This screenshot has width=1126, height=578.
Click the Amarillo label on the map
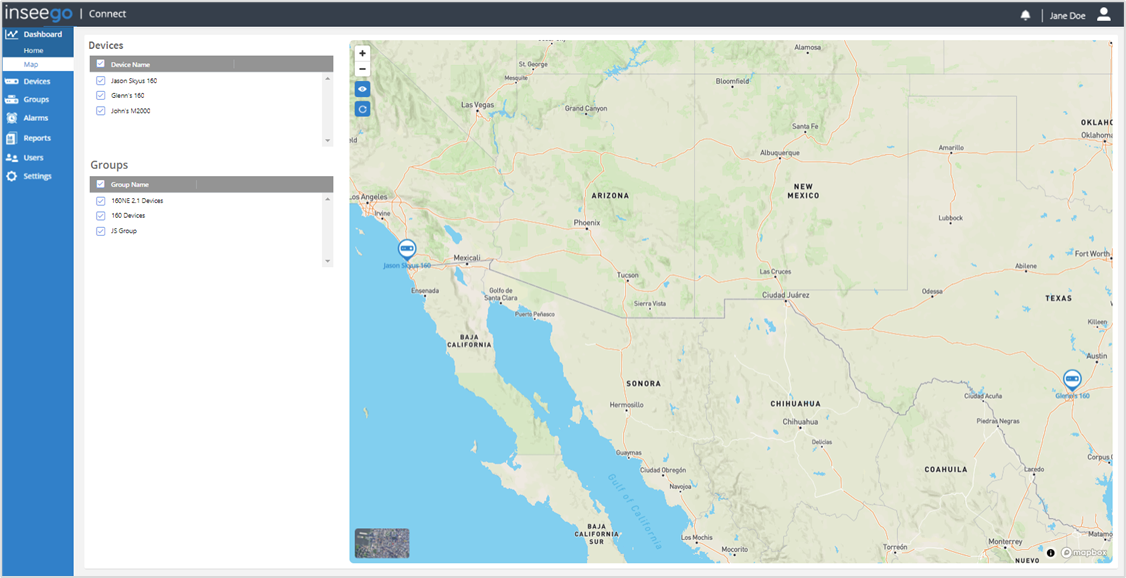coord(951,147)
